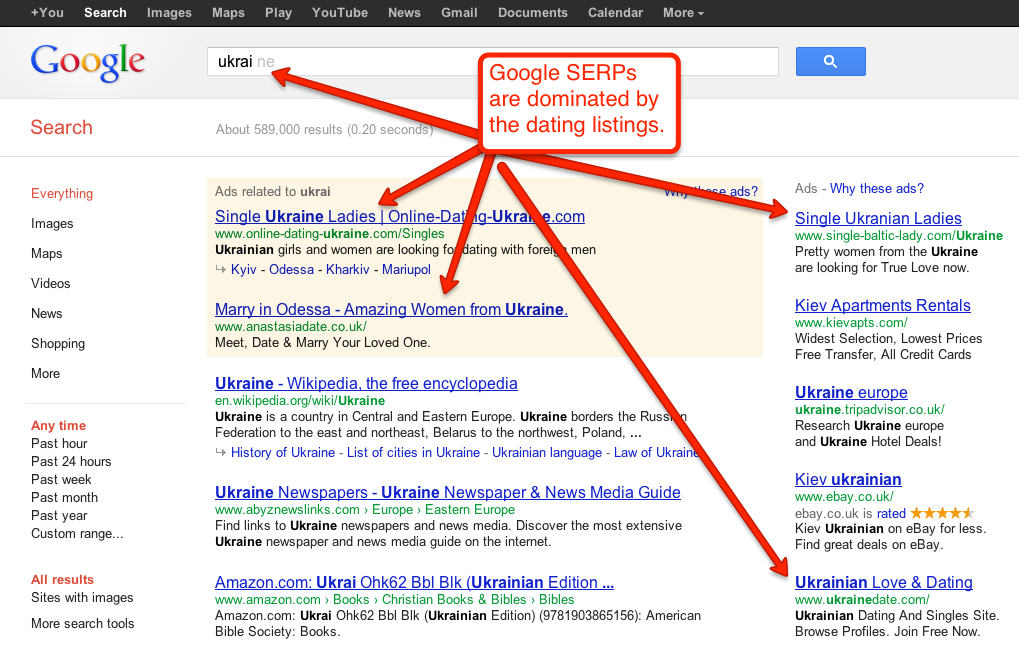Open the Kiev ukrainian eBay ad
Image resolution: width=1019 pixels, height=648 pixels.
click(848, 480)
